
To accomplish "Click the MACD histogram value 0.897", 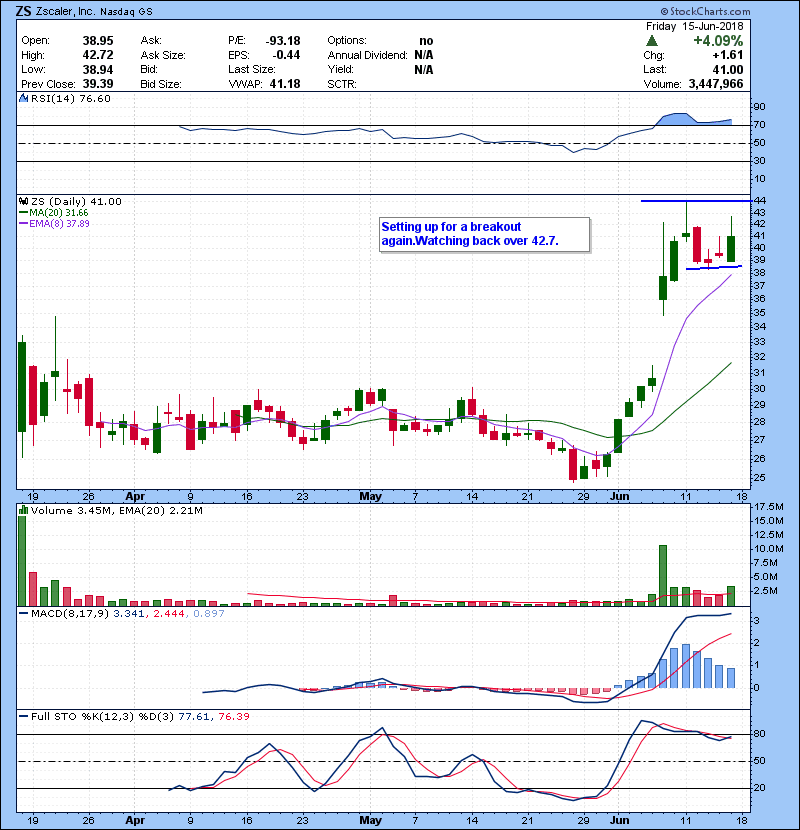I will [x=209, y=614].
